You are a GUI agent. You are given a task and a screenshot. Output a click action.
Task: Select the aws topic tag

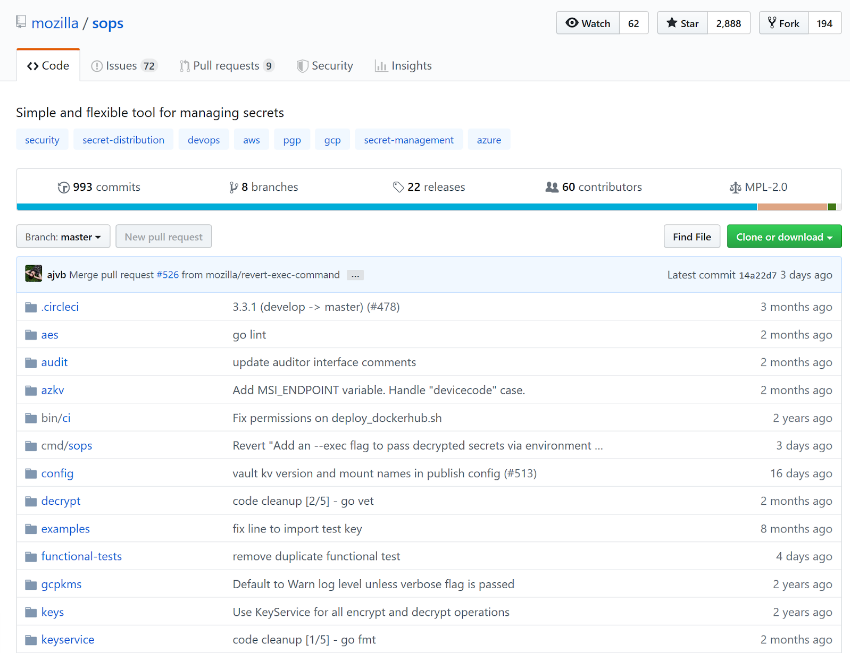coord(252,140)
